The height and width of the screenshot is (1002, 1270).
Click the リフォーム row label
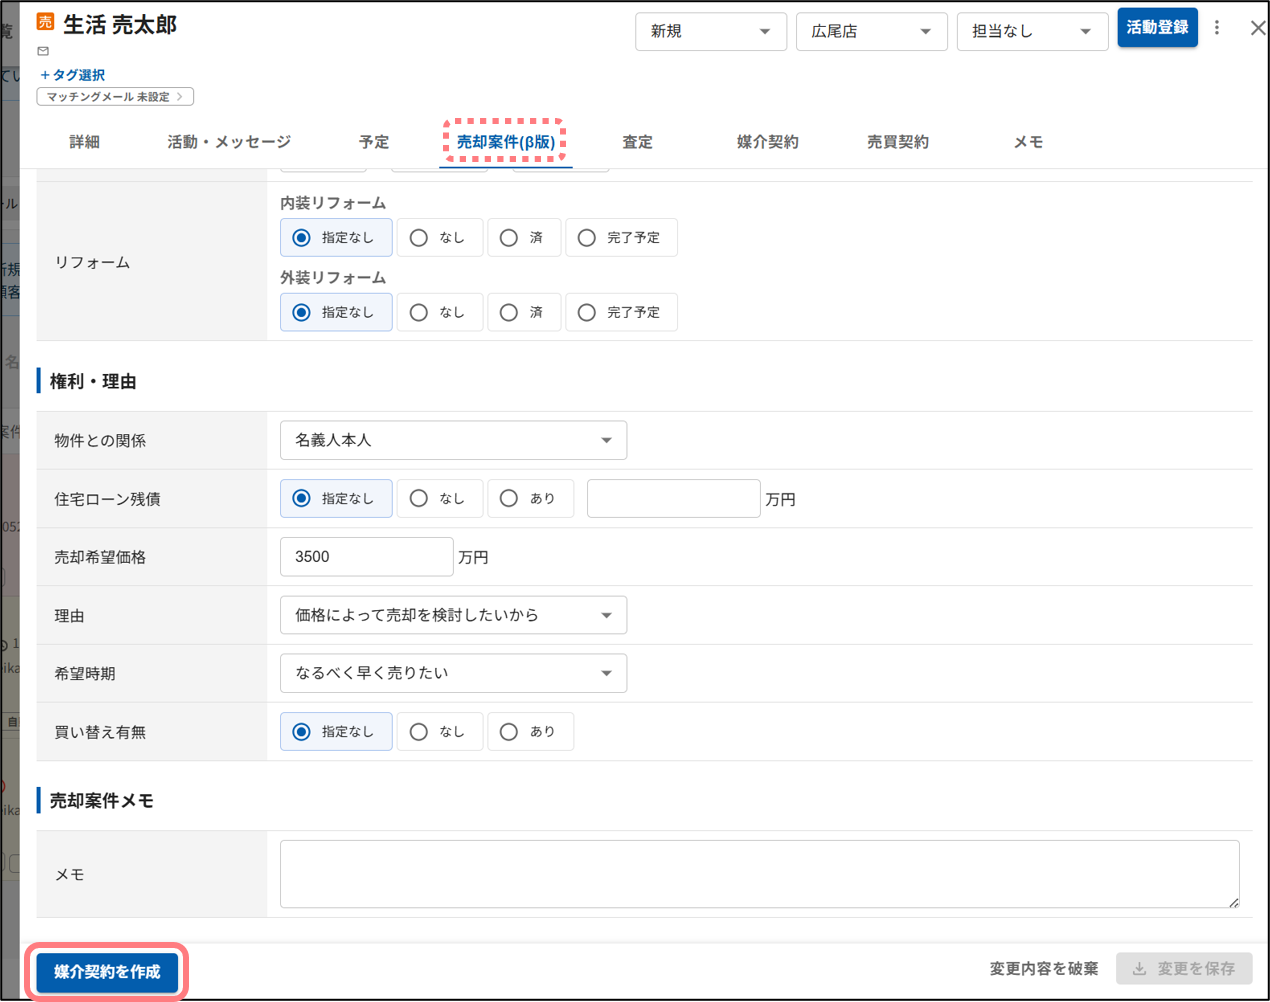(92, 263)
